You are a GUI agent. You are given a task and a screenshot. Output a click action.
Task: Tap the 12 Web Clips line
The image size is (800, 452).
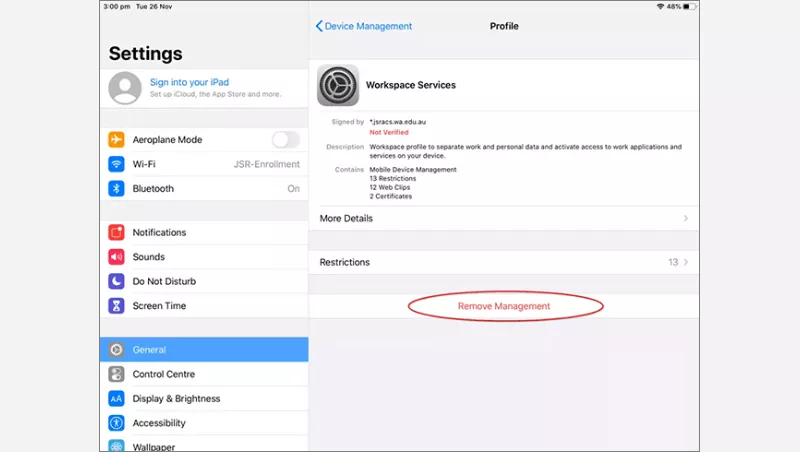pos(390,187)
